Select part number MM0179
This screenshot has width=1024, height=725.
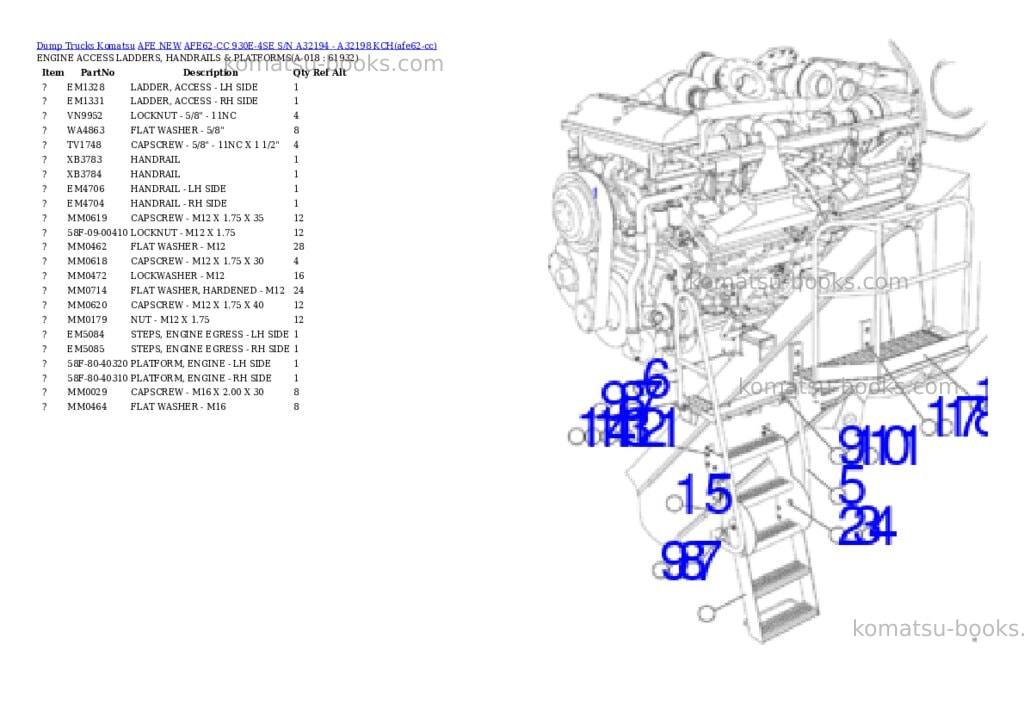point(87,319)
